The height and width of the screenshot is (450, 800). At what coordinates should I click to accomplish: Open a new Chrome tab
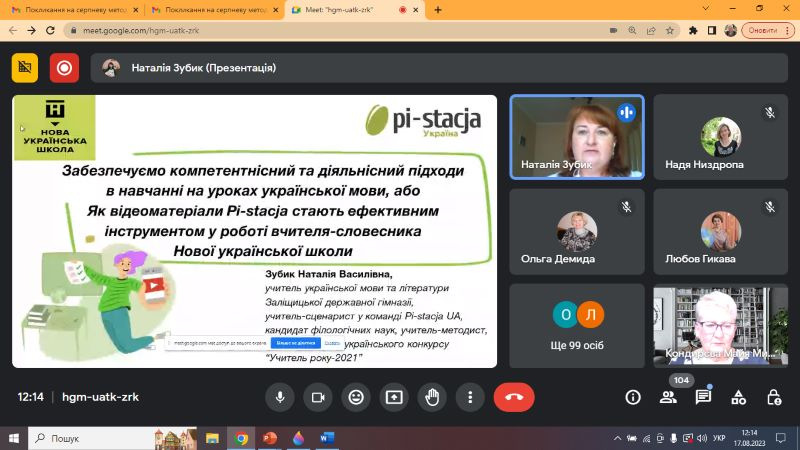tap(438, 10)
